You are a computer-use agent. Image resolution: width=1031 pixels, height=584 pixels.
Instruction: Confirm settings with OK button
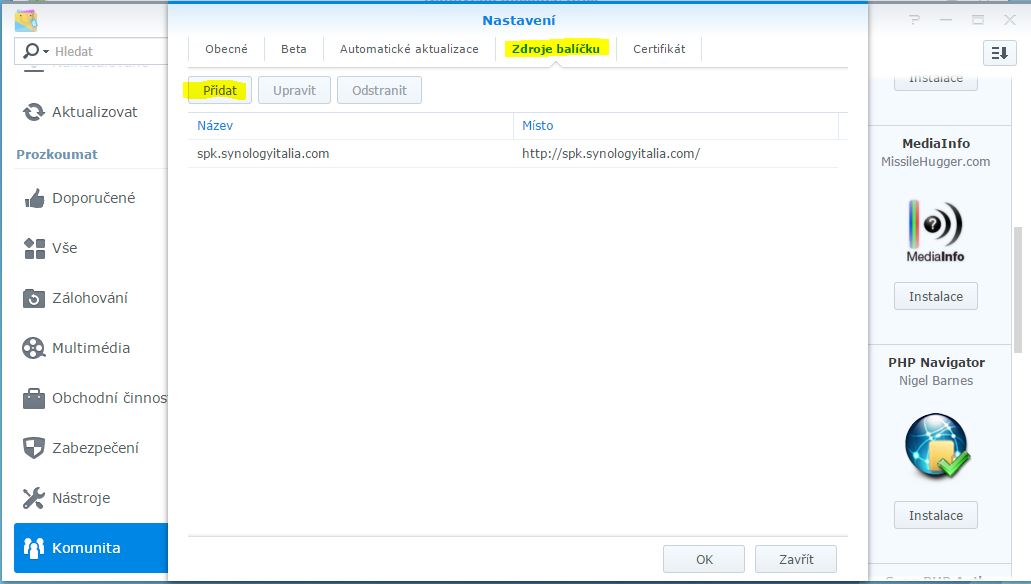pyautogui.click(x=704, y=559)
